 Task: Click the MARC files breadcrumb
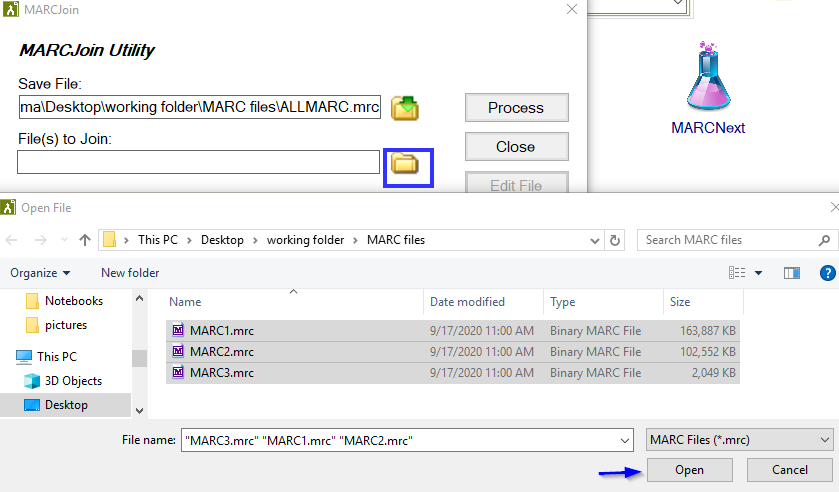click(396, 240)
